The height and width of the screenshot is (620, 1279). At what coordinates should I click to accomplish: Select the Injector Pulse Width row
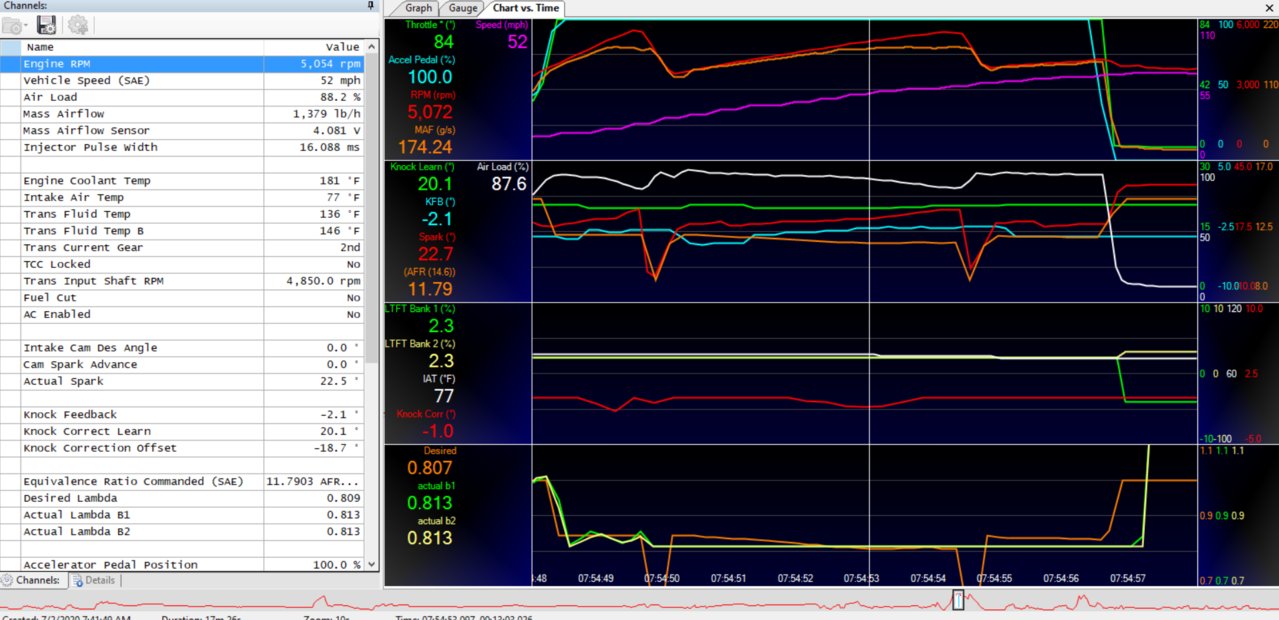pyautogui.click(x=183, y=147)
